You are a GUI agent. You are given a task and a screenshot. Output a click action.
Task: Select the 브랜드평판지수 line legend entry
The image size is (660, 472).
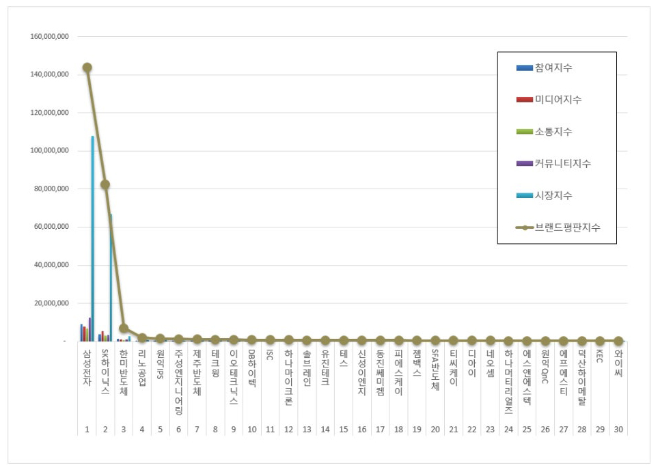pyautogui.click(x=563, y=227)
